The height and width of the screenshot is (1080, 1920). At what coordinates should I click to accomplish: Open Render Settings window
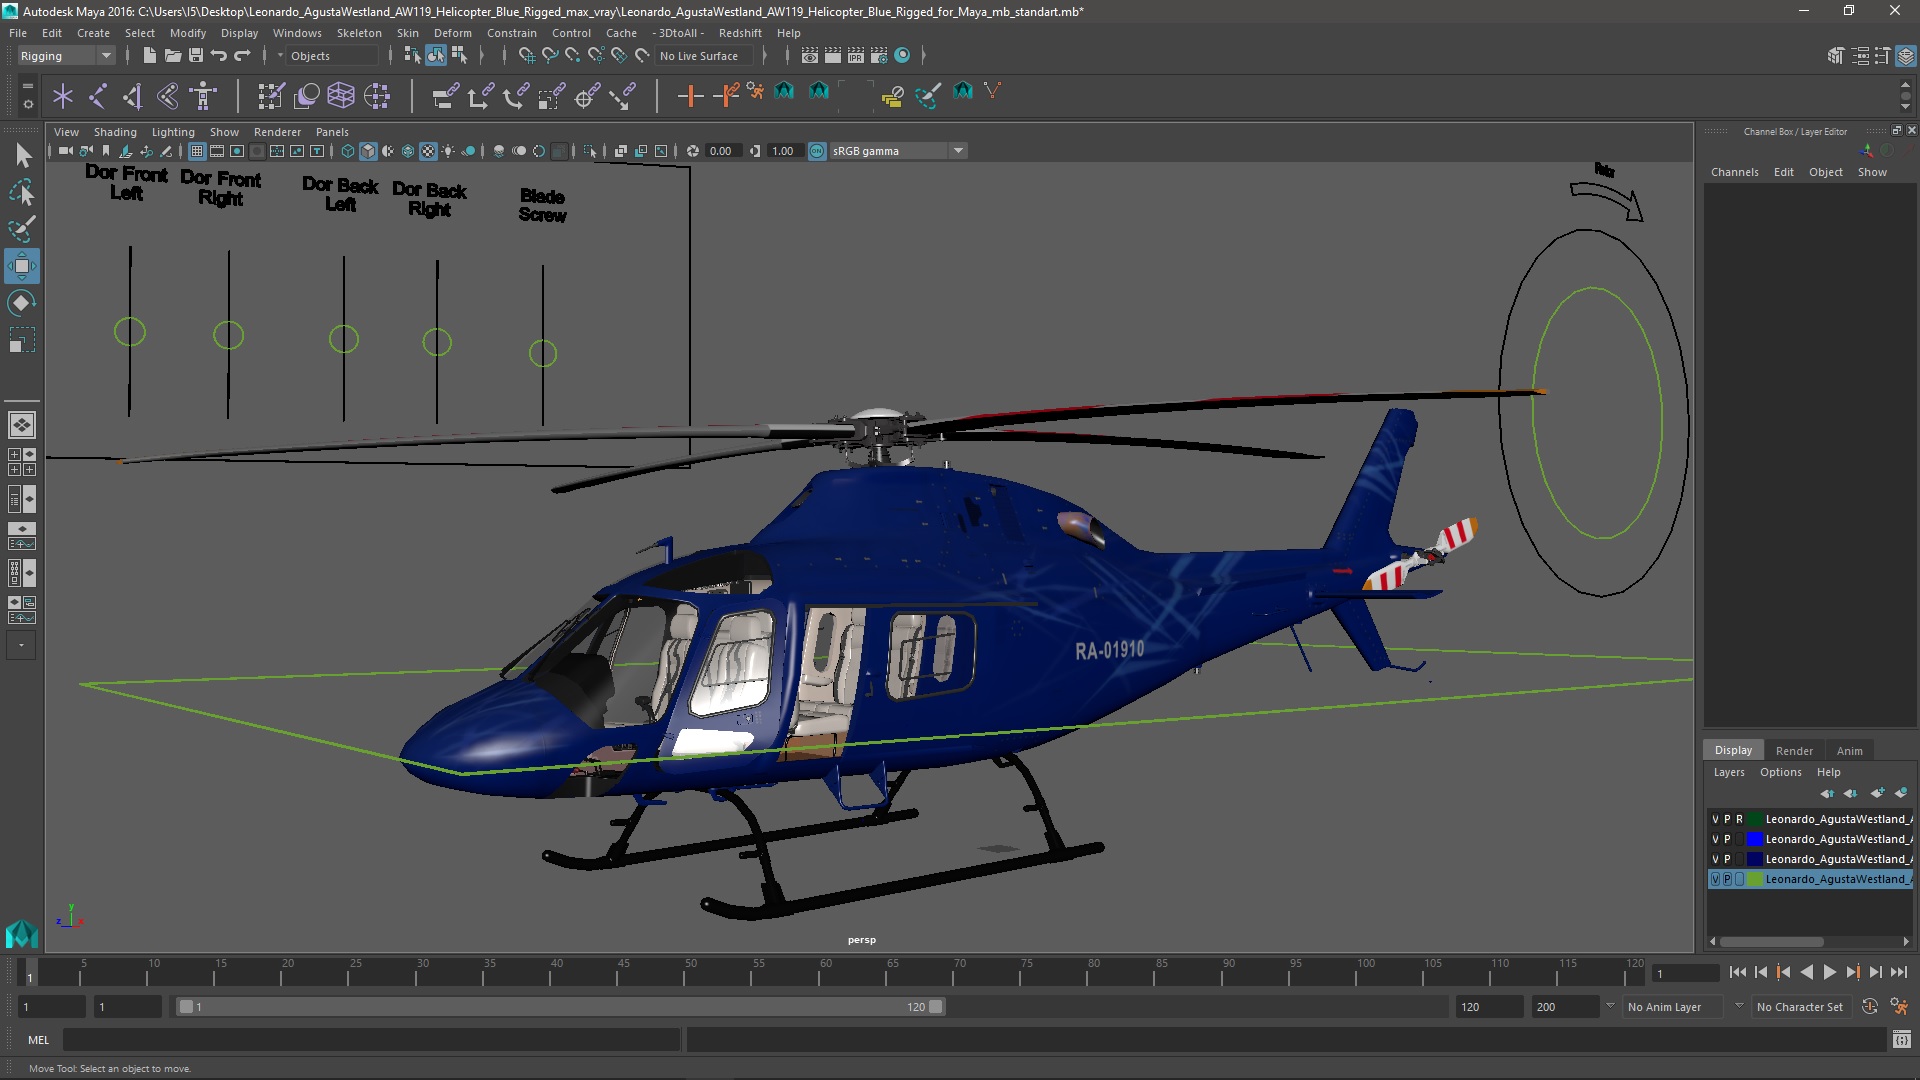pos(879,56)
